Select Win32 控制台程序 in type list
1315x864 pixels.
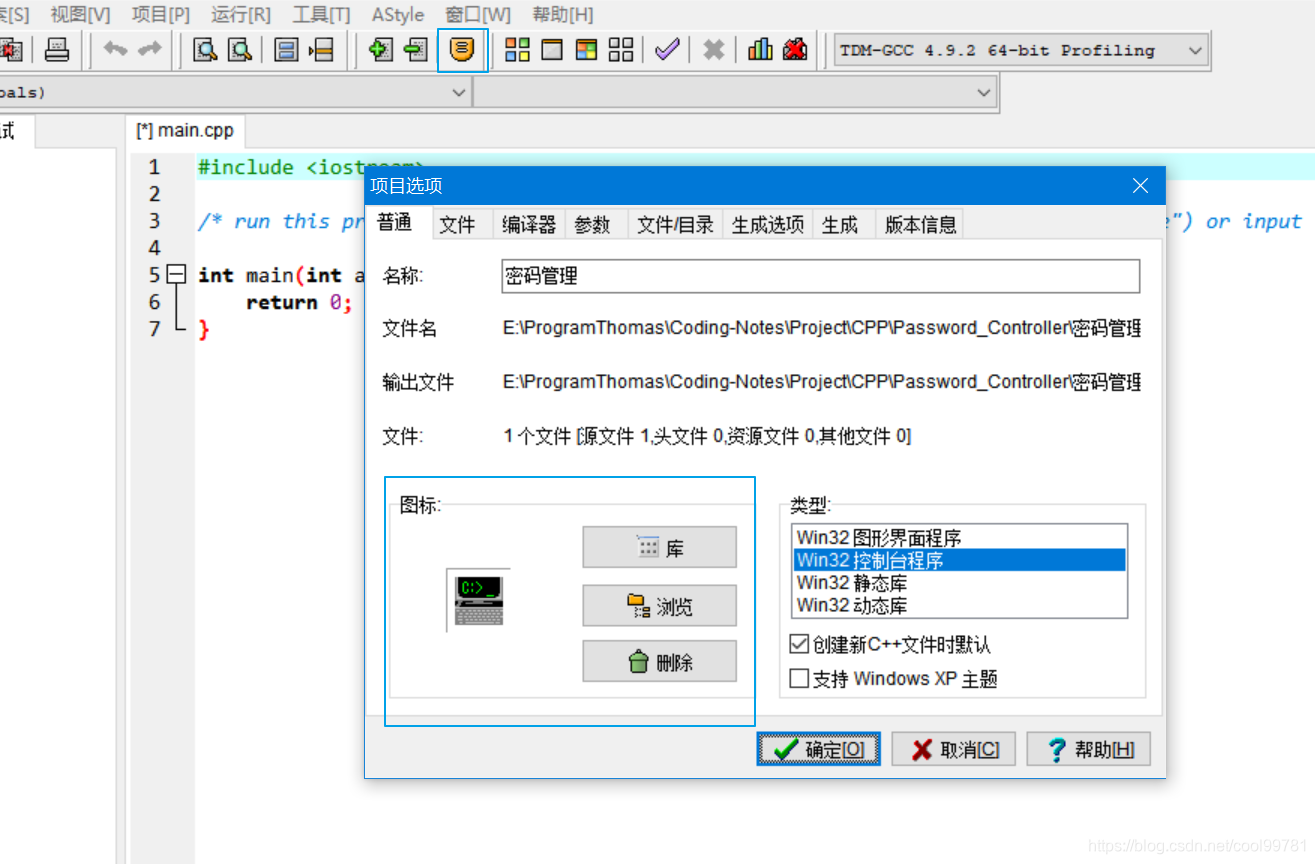click(960, 560)
